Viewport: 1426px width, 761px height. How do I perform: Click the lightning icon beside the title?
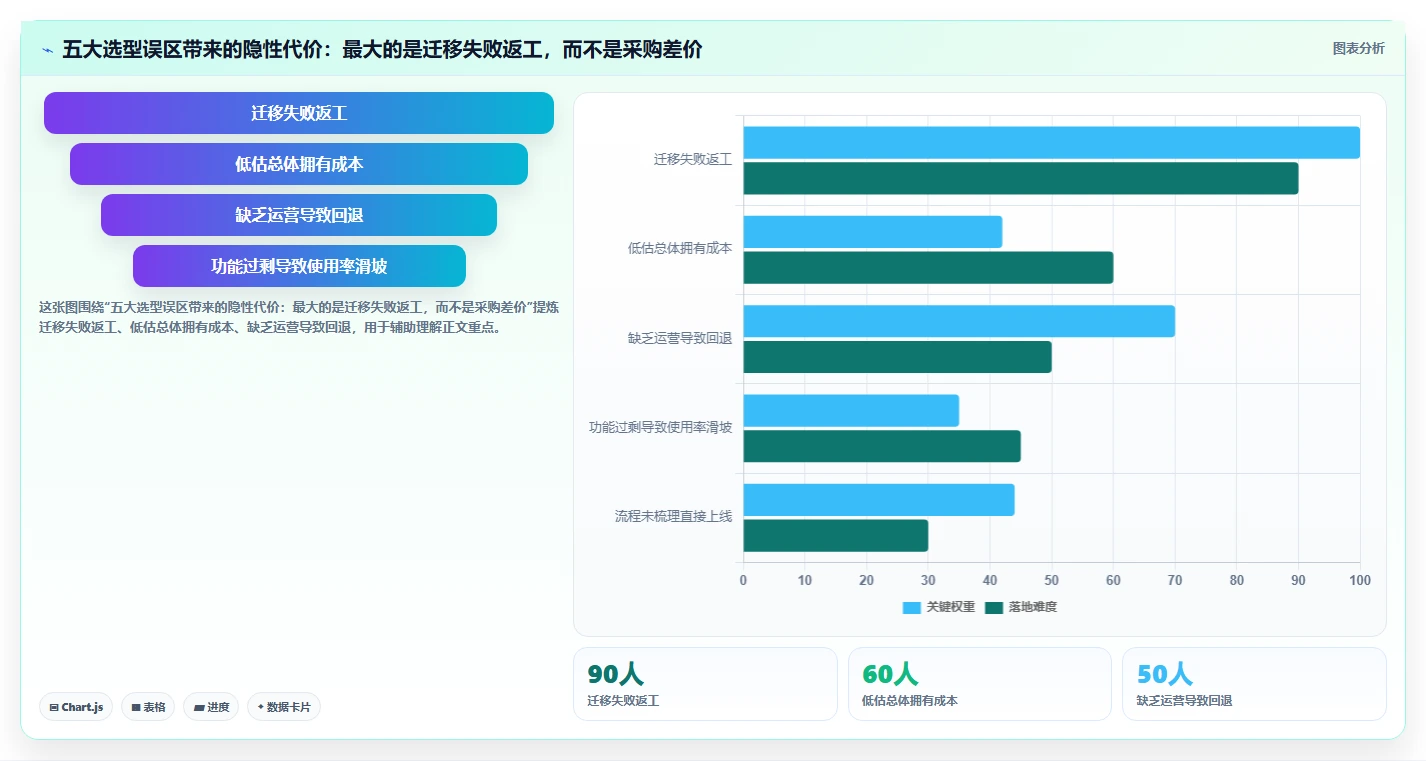47,49
